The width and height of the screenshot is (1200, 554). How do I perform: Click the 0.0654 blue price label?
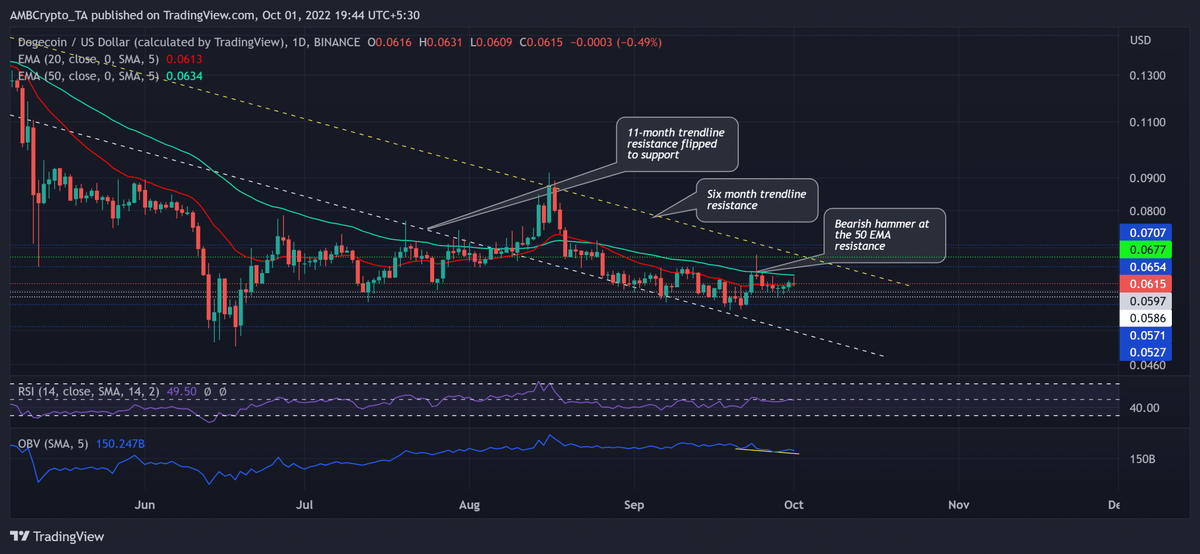pos(1144,266)
